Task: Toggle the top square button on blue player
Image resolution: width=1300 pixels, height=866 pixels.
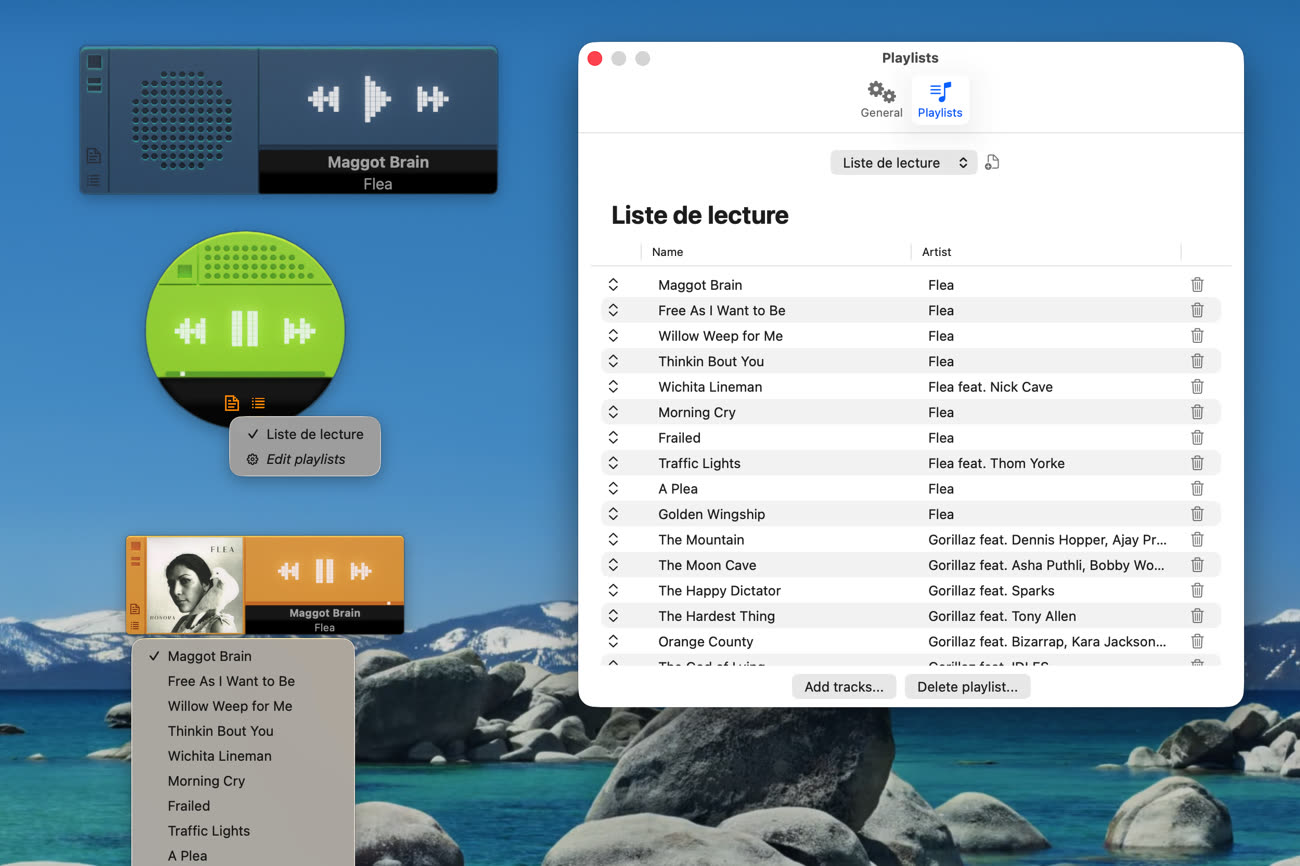Action: (94, 62)
